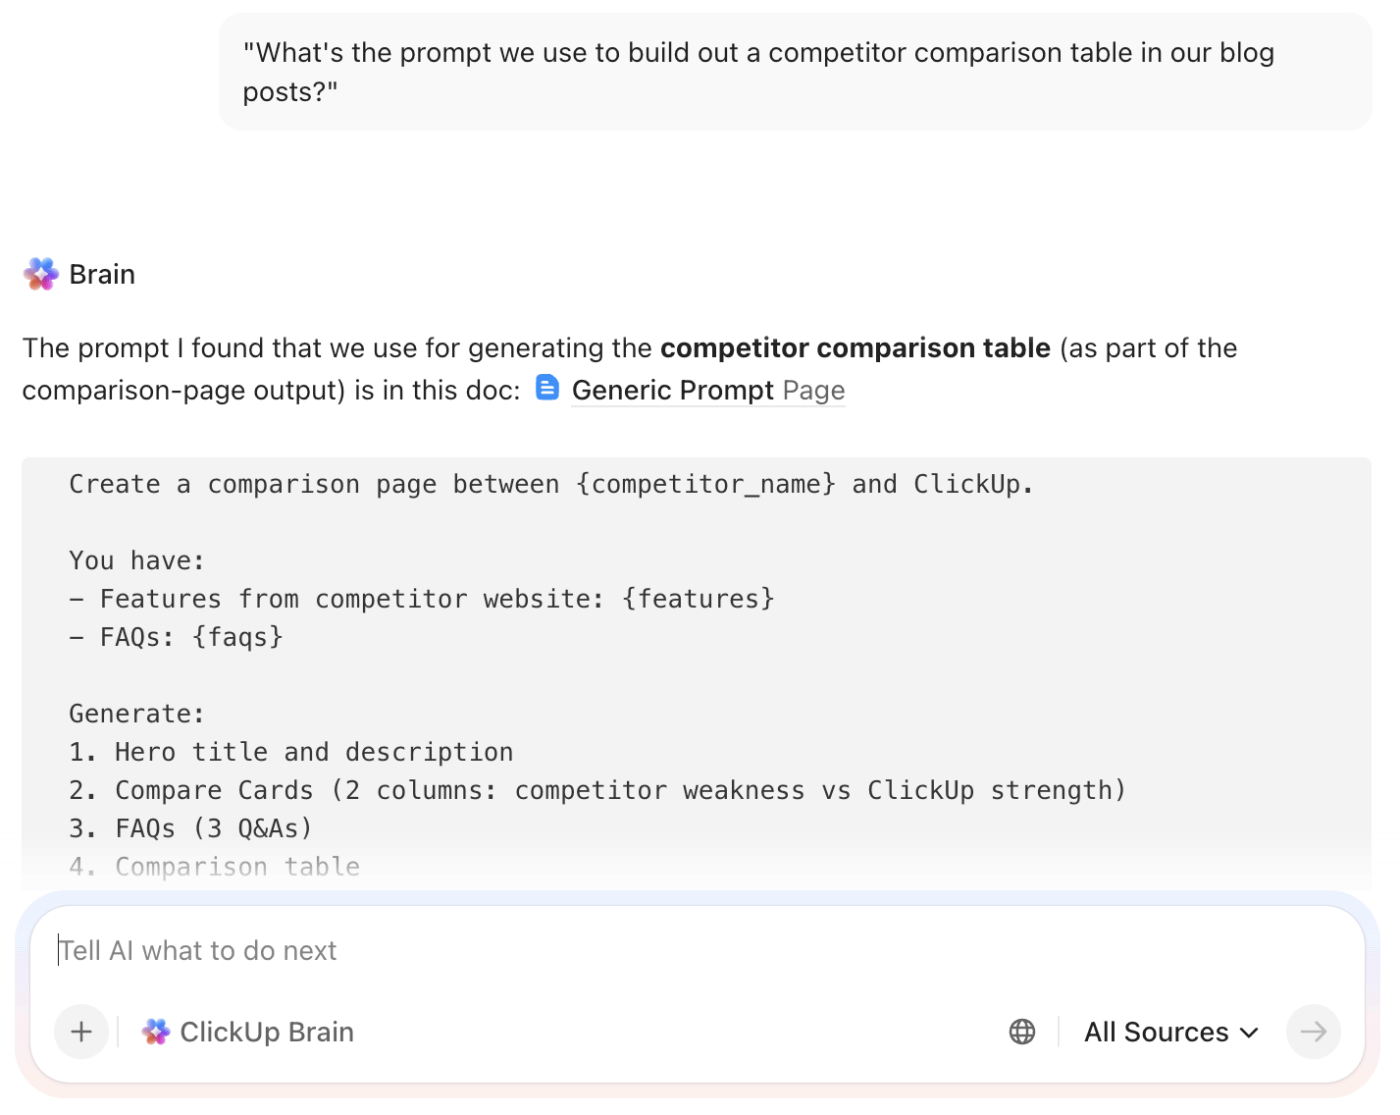Expand the chevron beside All Sources

pos(1249,1032)
